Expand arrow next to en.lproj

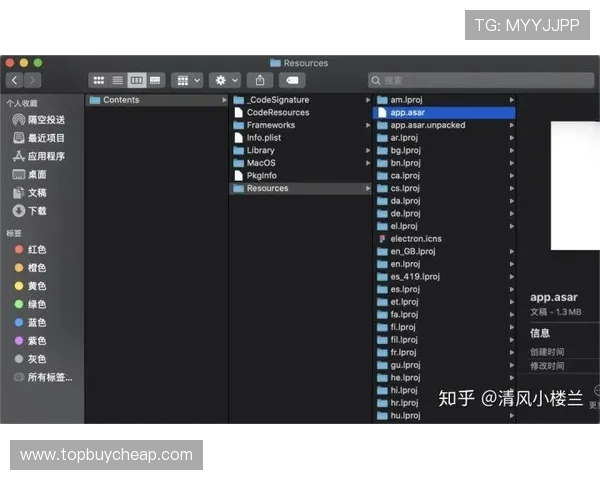point(512,264)
